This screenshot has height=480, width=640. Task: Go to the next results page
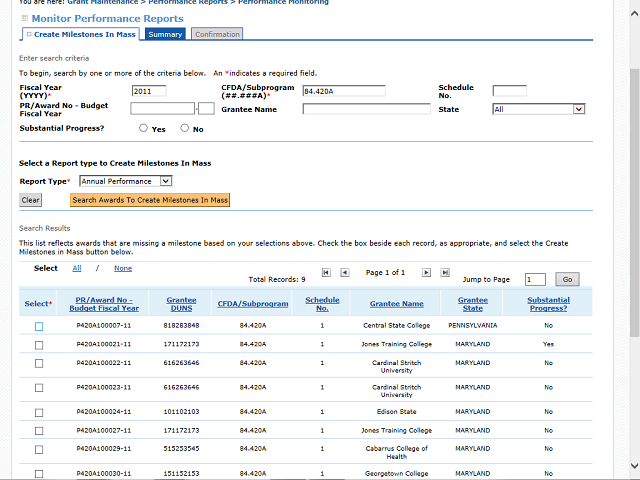coord(426,272)
